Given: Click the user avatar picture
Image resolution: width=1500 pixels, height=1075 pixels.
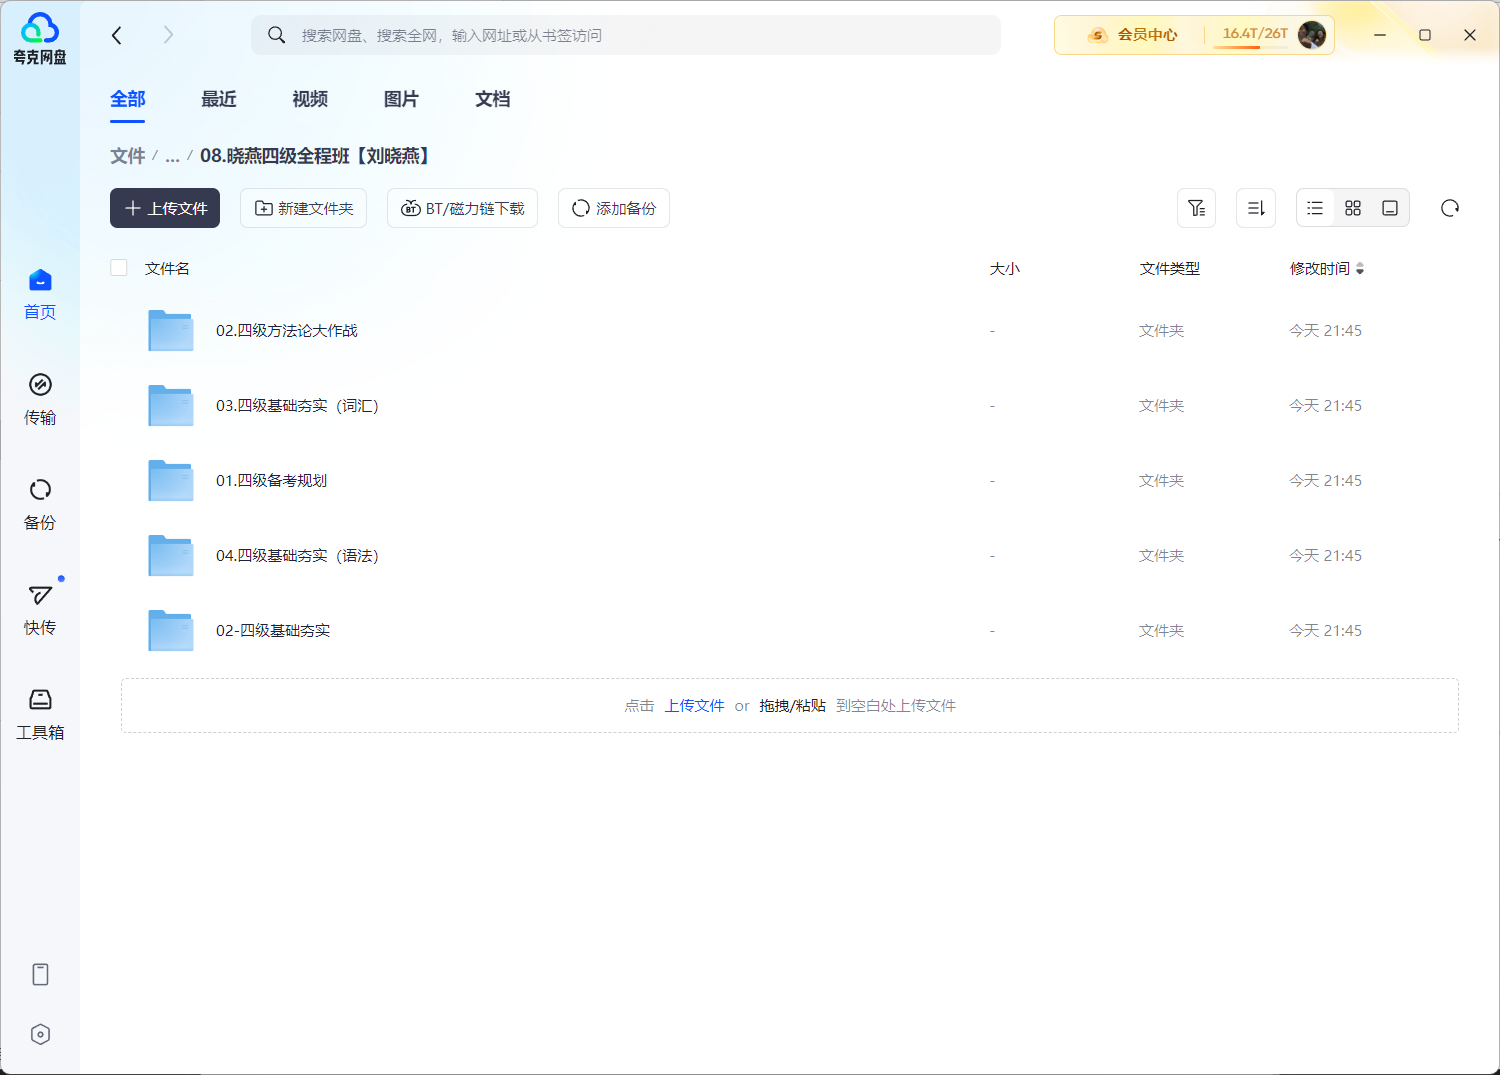Looking at the screenshot, I should [1312, 35].
